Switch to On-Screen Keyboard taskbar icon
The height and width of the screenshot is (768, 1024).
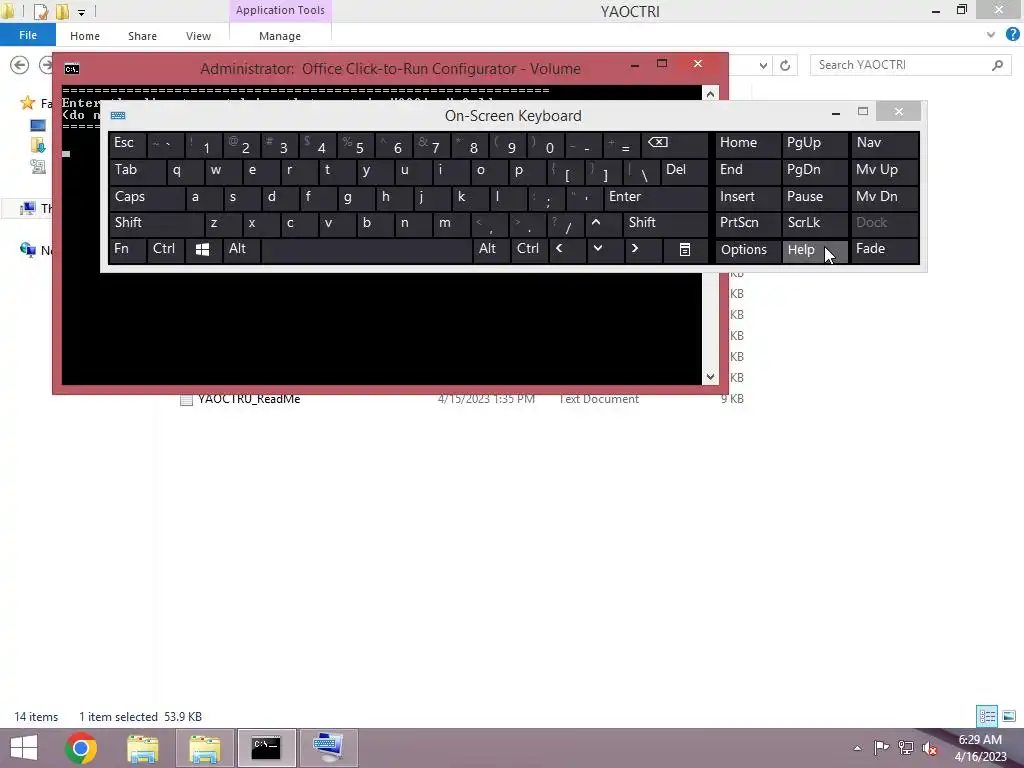point(328,748)
